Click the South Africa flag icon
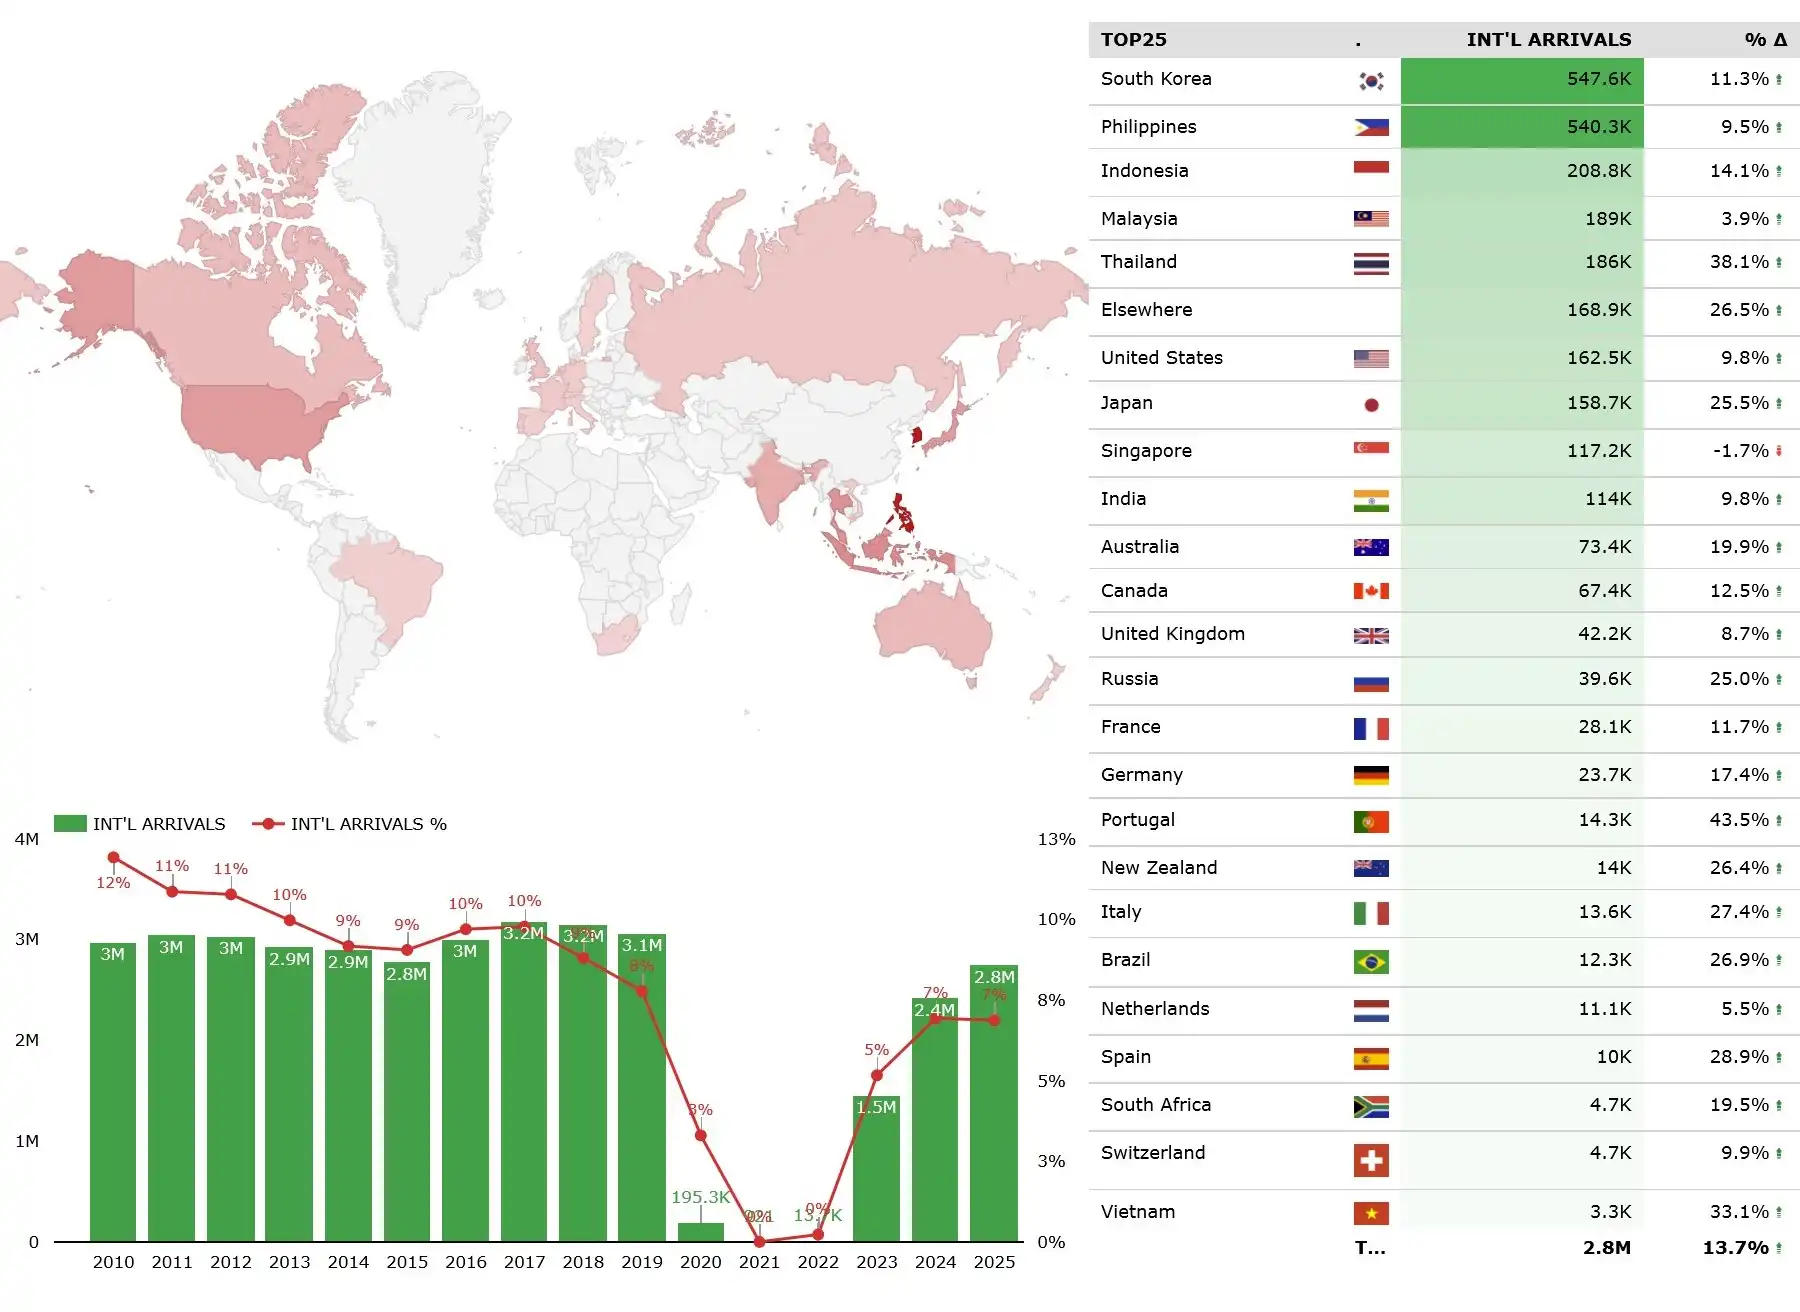This screenshot has height=1312, width=1800. click(x=1371, y=1106)
